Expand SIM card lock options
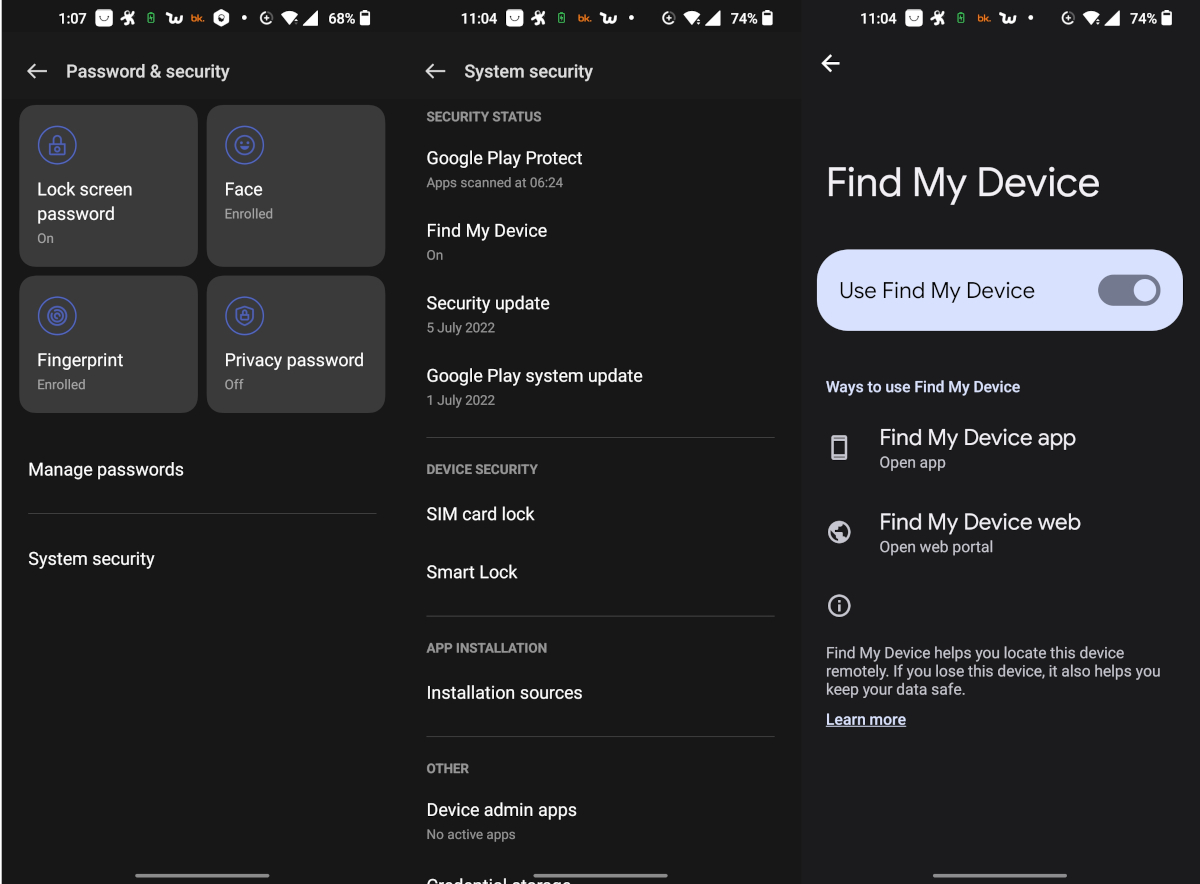Image resolution: width=1200 pixels, height=884 pixels. pos(481,513)
